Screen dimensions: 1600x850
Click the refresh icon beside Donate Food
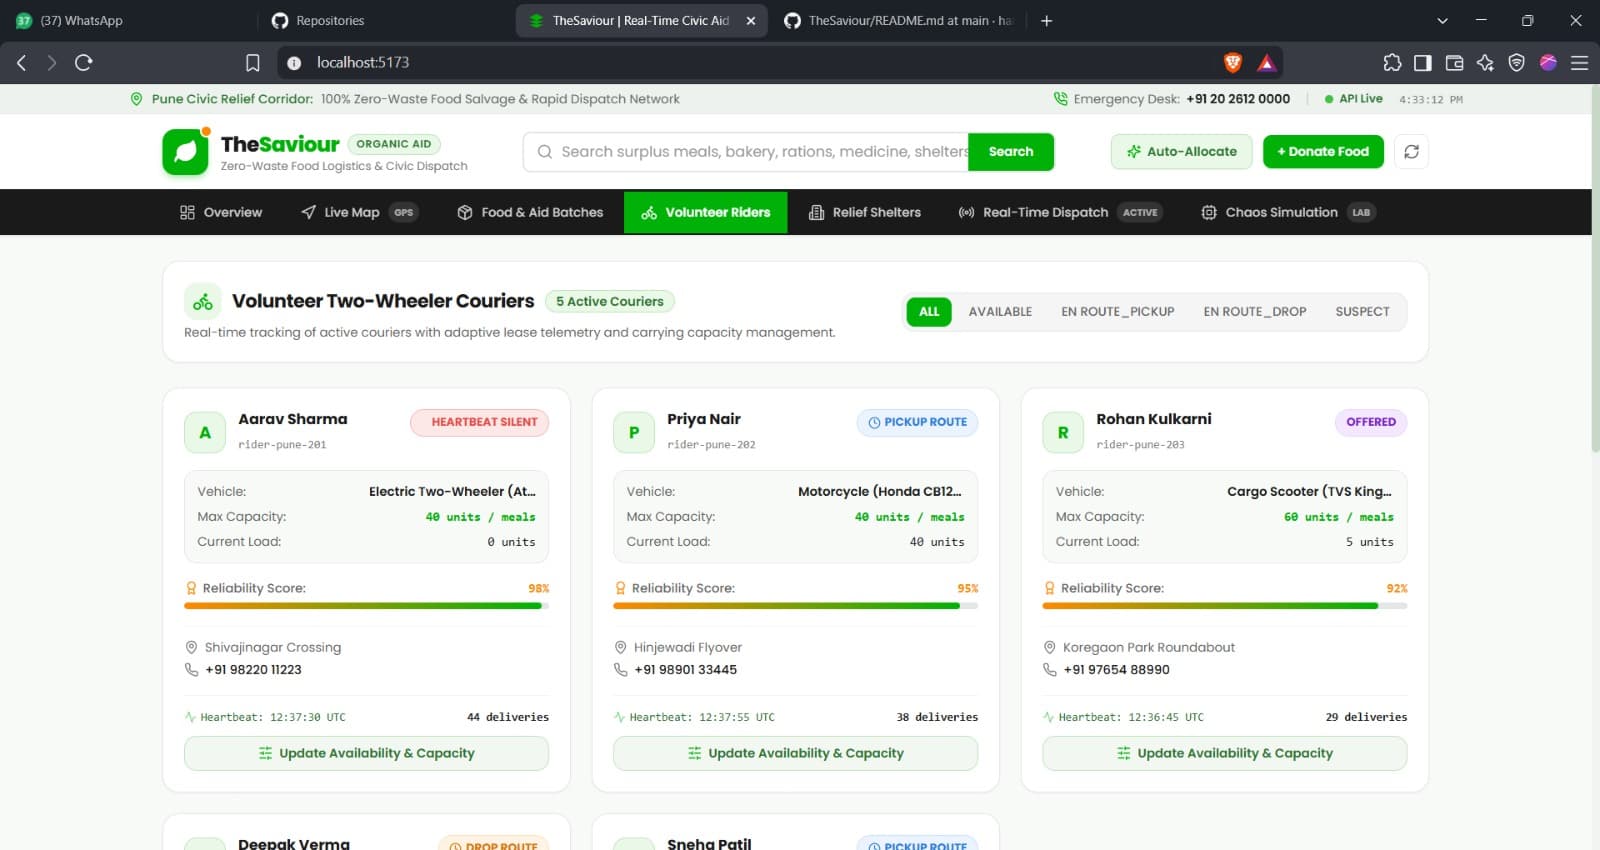(1411, 152)
